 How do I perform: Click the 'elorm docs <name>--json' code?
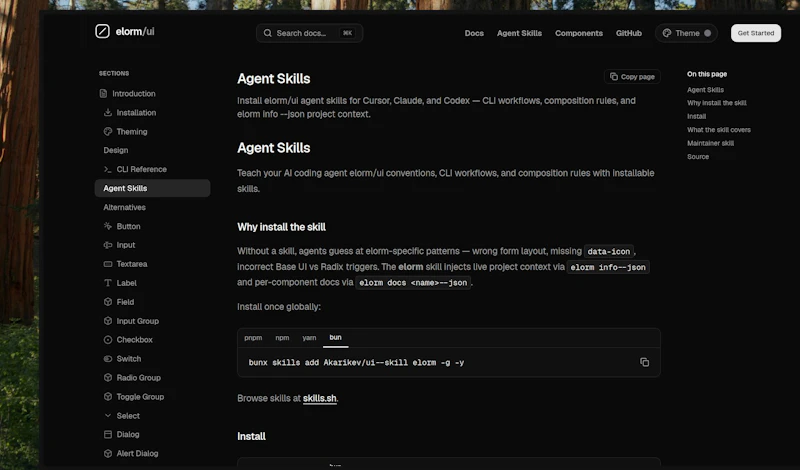click(413, 283)
